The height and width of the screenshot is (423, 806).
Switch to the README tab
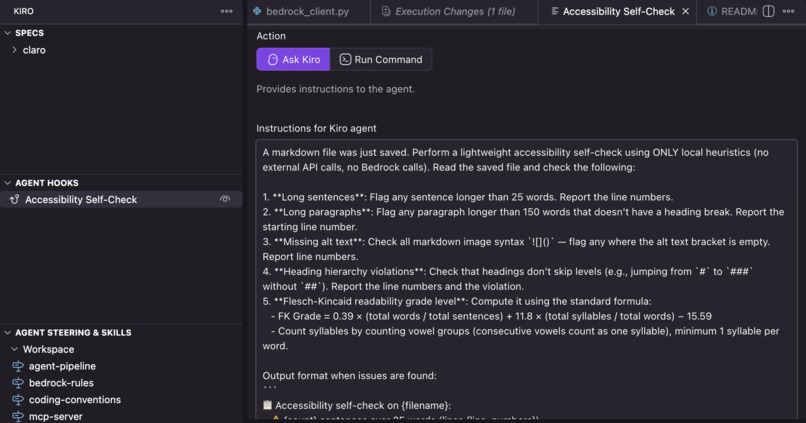(738, 11)
